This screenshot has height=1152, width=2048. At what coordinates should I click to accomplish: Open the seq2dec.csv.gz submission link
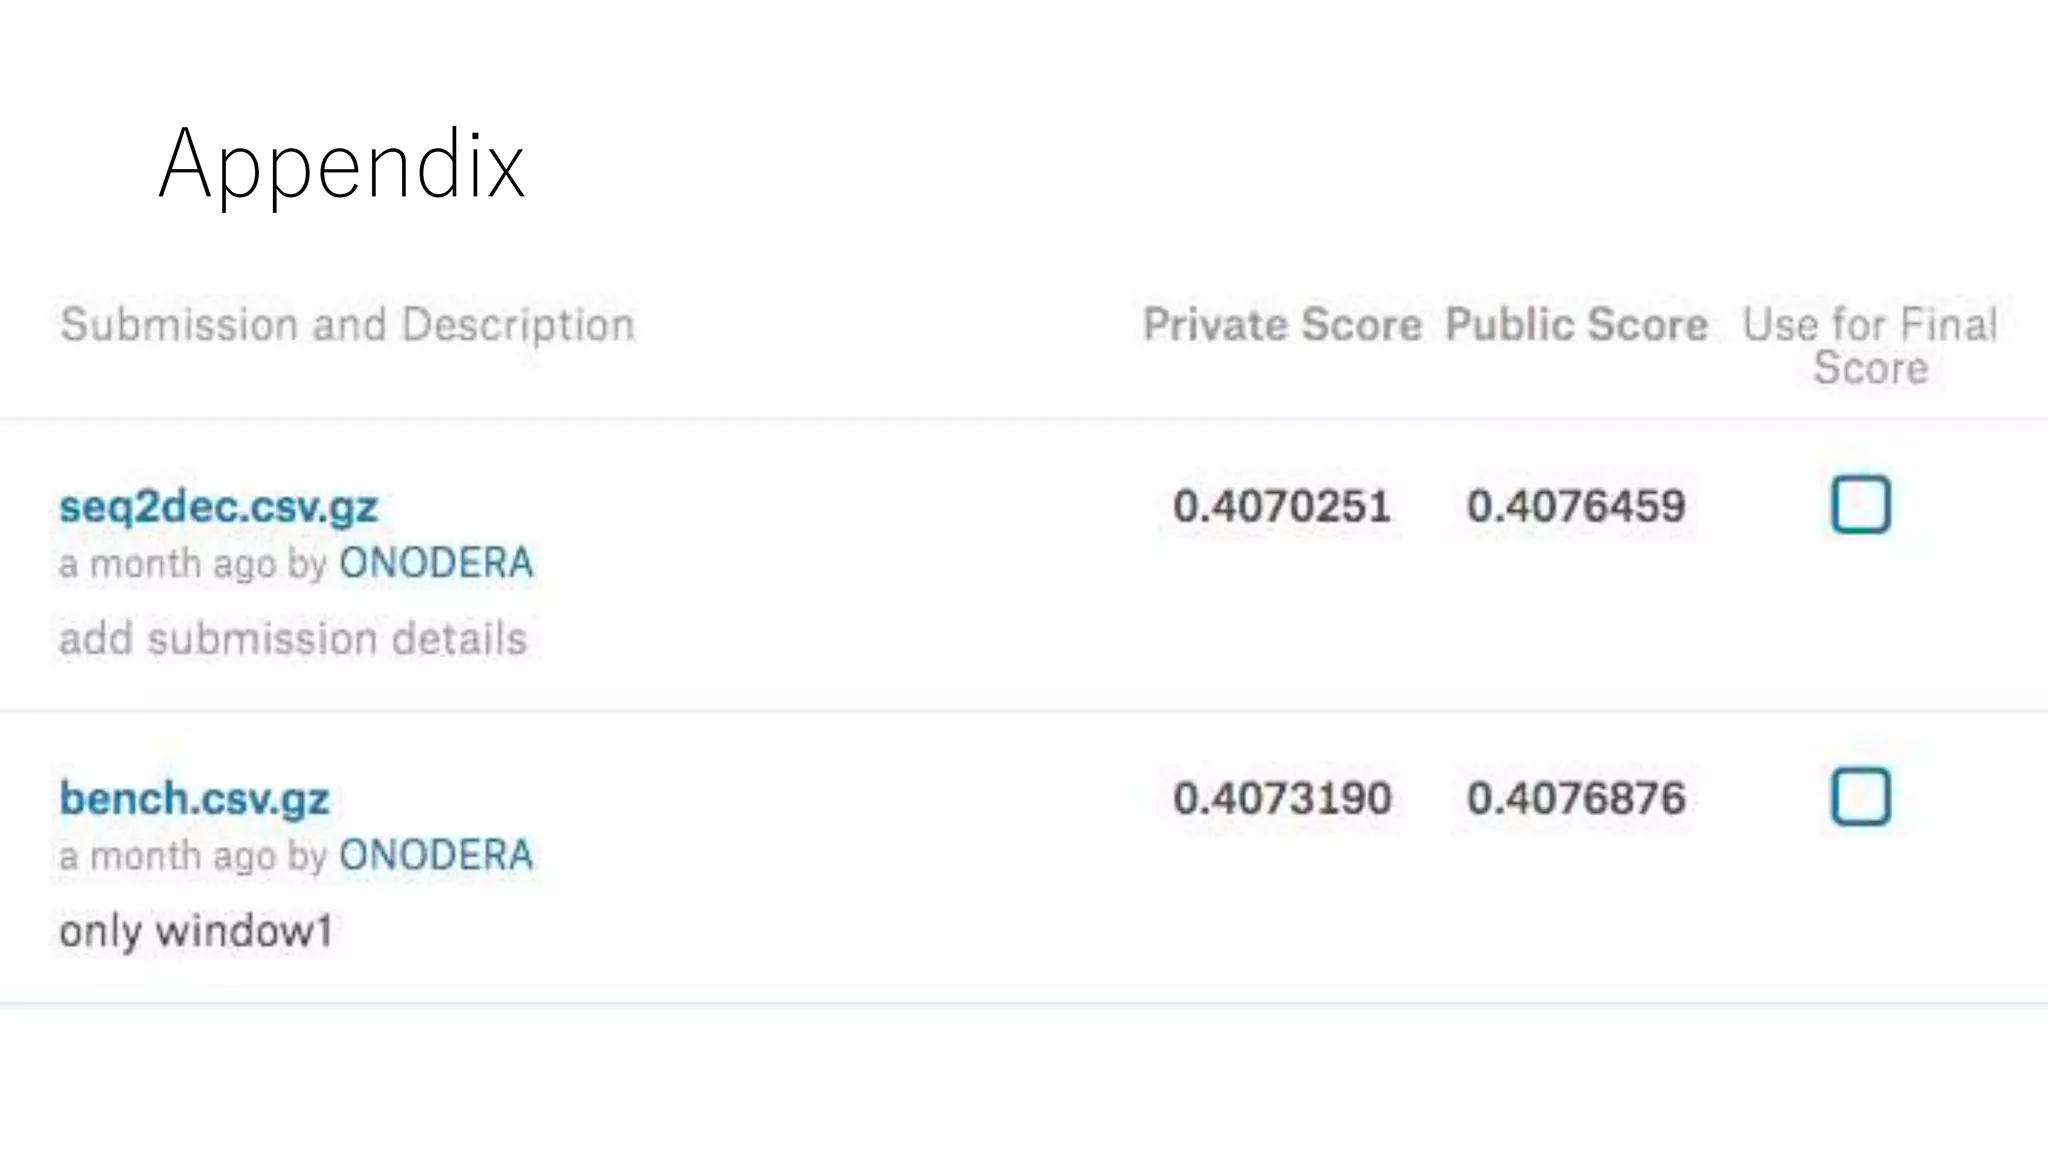pos(218,506)
